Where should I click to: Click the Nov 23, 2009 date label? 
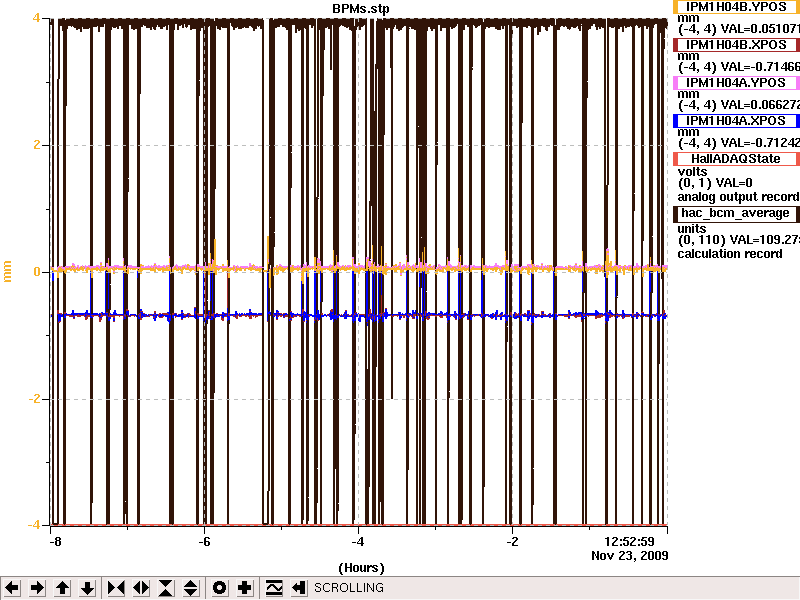630,556
